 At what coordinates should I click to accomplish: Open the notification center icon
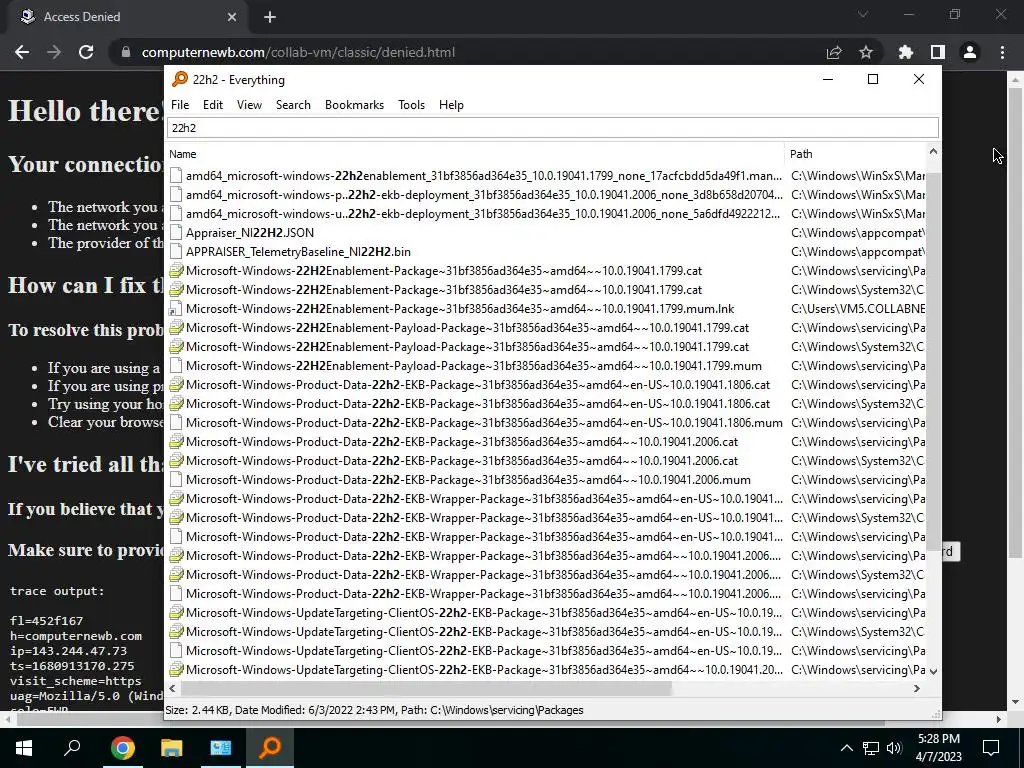991,748
